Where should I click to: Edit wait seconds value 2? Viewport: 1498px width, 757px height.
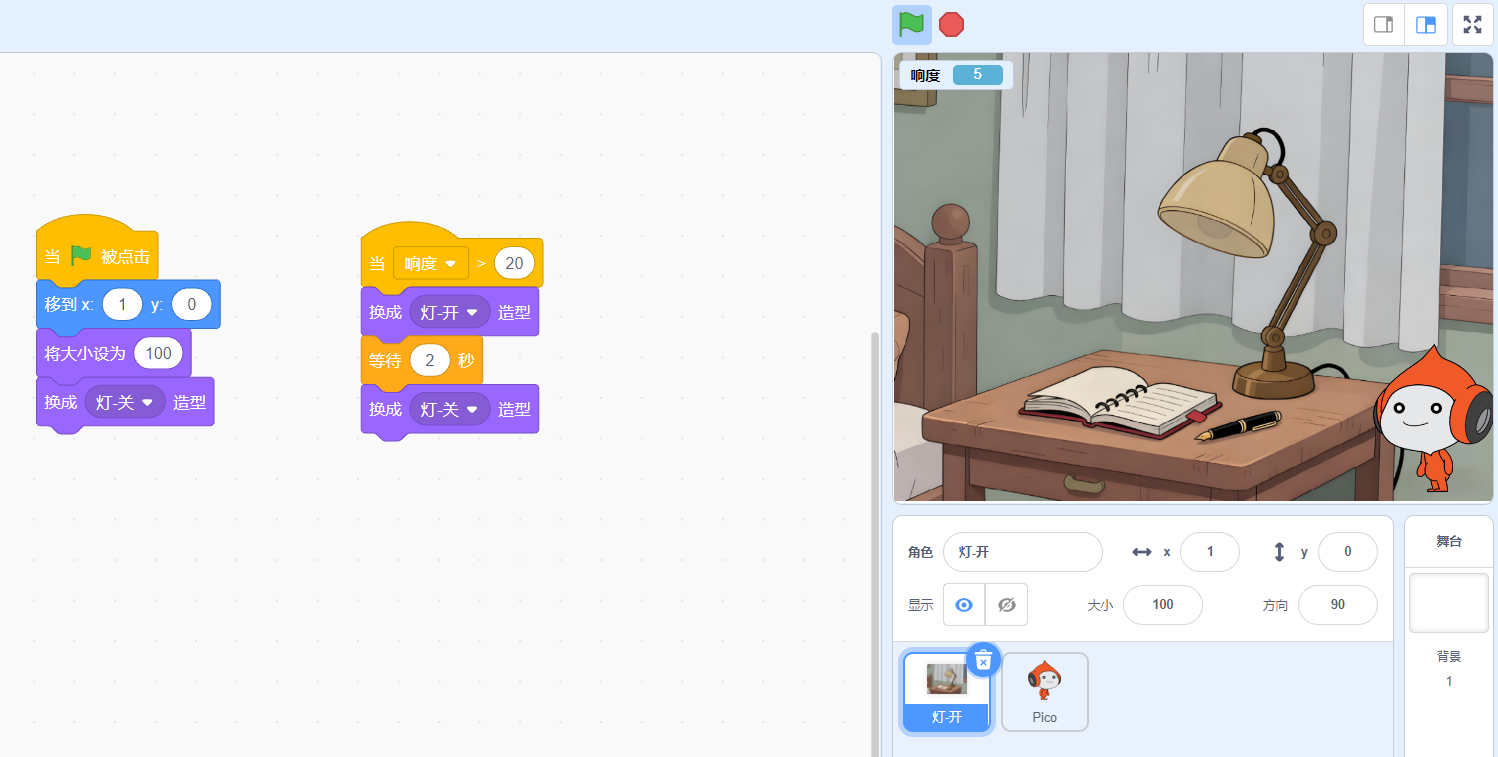430,360
